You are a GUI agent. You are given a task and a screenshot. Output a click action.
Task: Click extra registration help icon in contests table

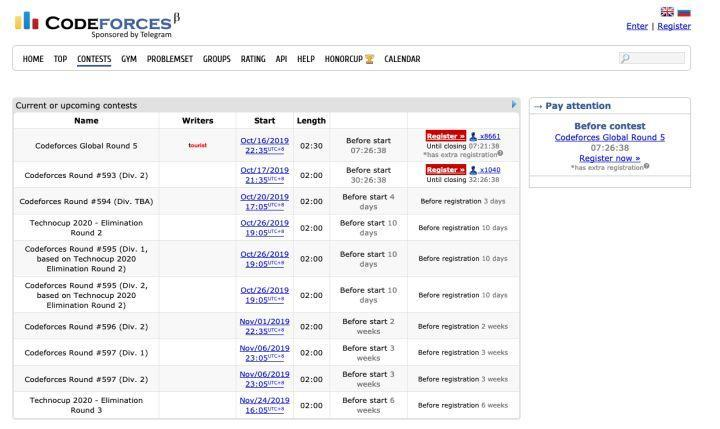(500, 153)
